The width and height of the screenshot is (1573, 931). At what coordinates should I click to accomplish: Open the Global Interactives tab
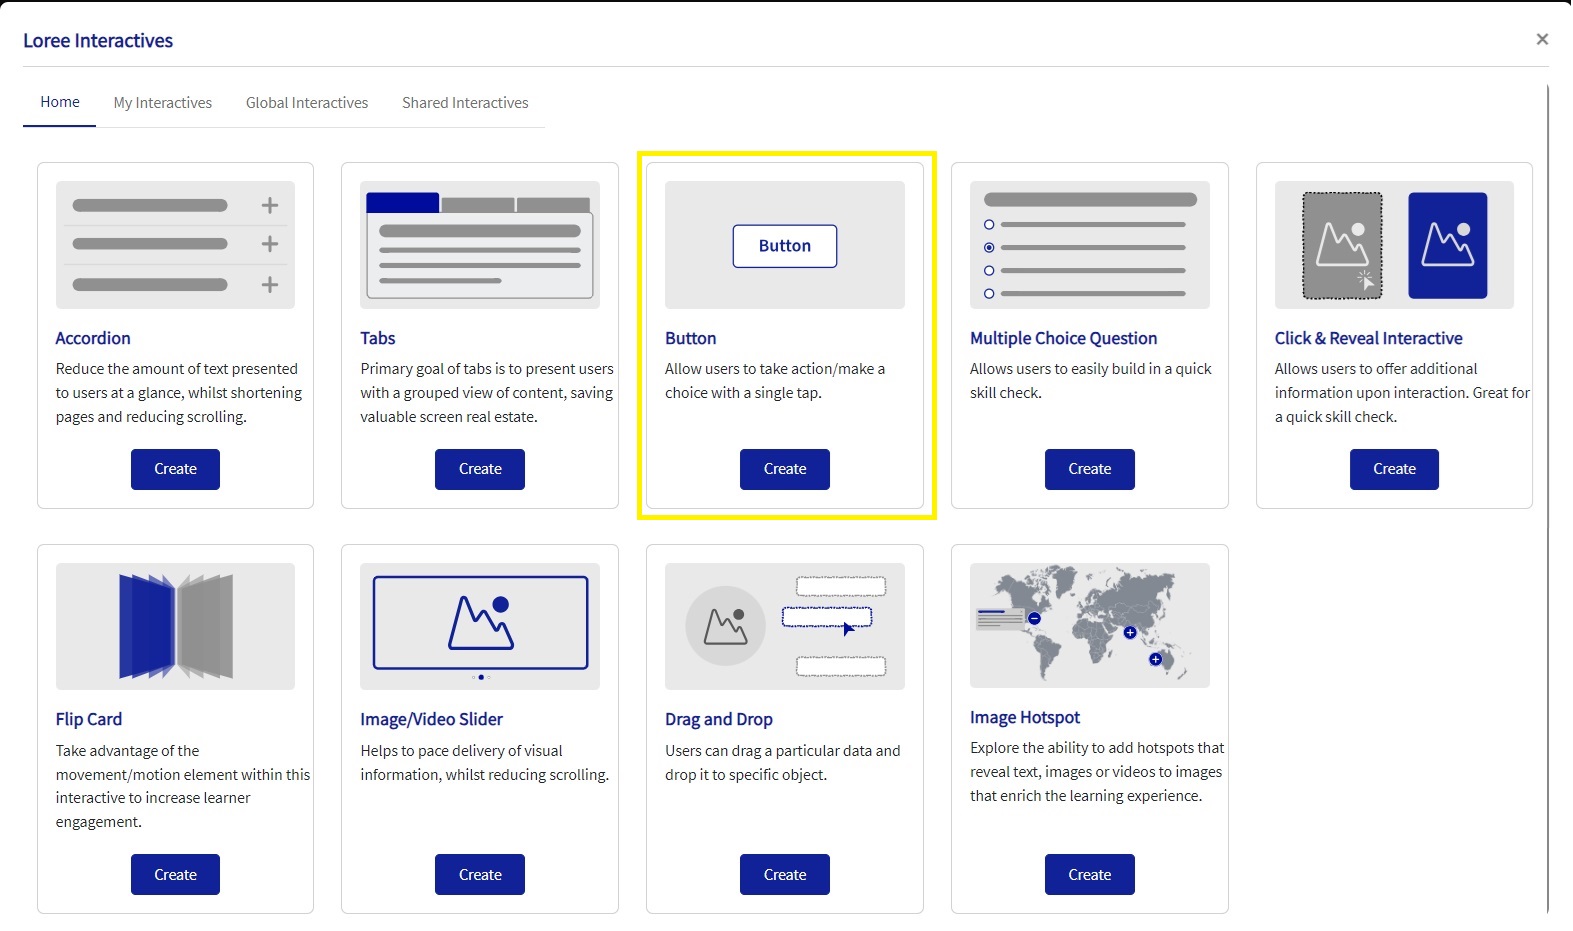307,103
